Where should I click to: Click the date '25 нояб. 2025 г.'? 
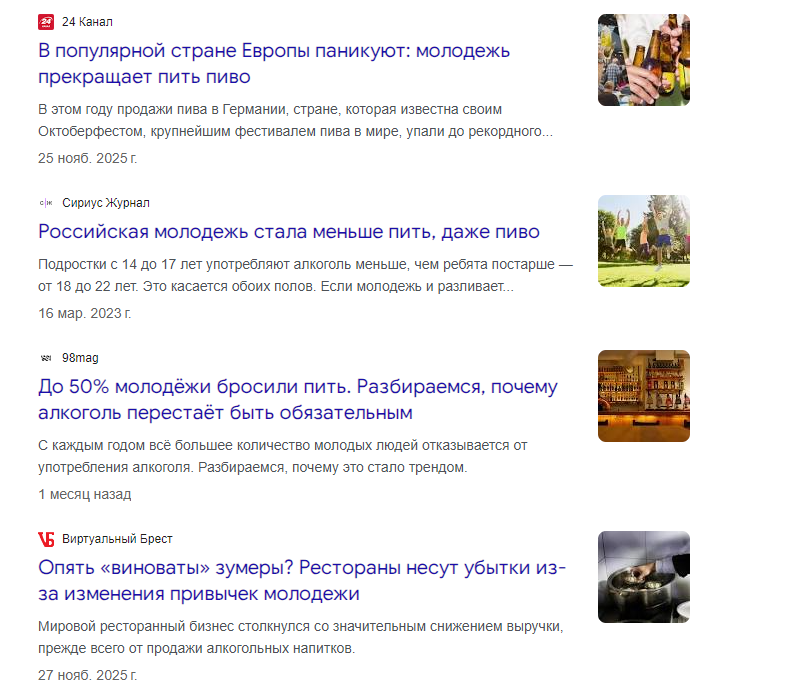[87, 159]
